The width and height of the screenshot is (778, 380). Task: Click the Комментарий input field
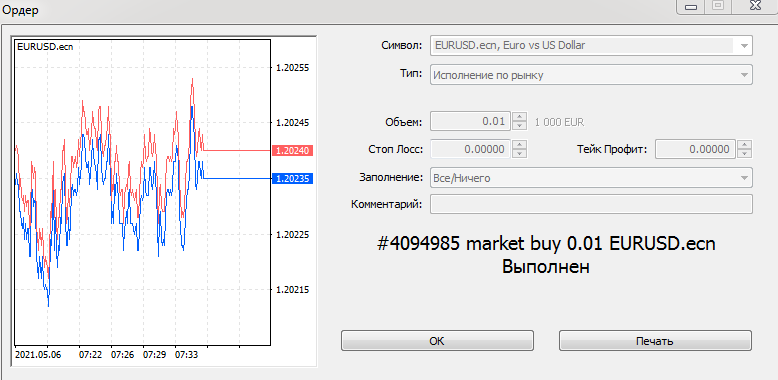click(591, 204)
